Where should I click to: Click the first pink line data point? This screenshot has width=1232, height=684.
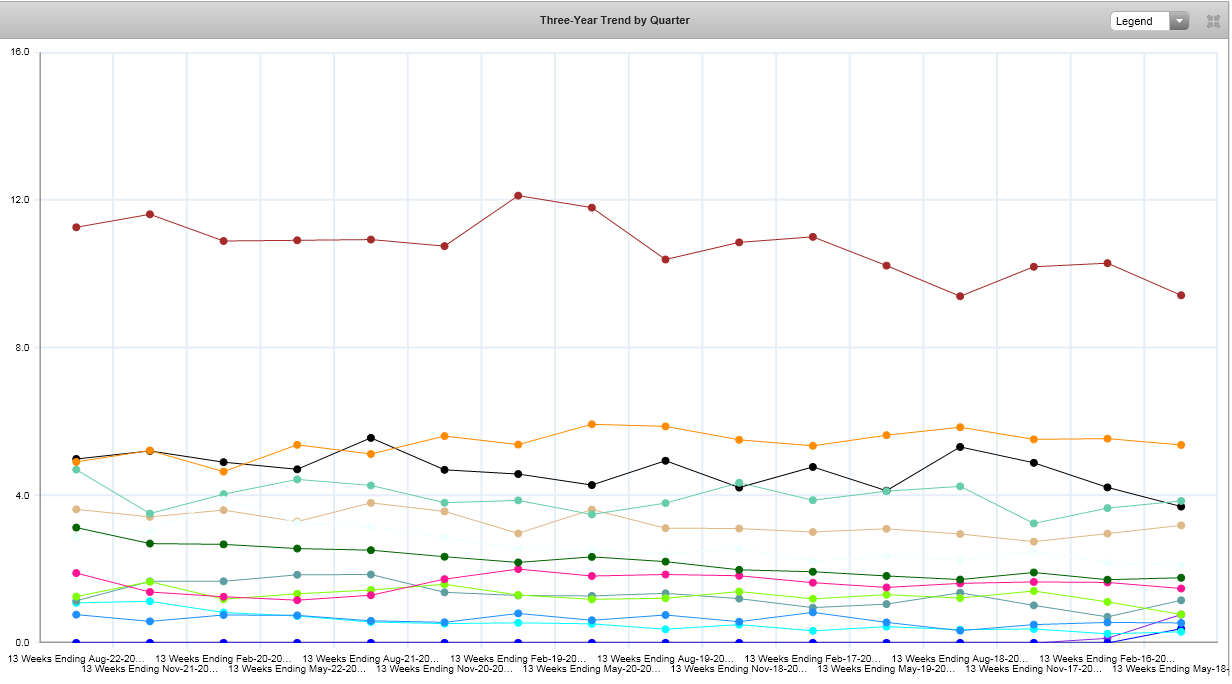click(x=76, y=573)
